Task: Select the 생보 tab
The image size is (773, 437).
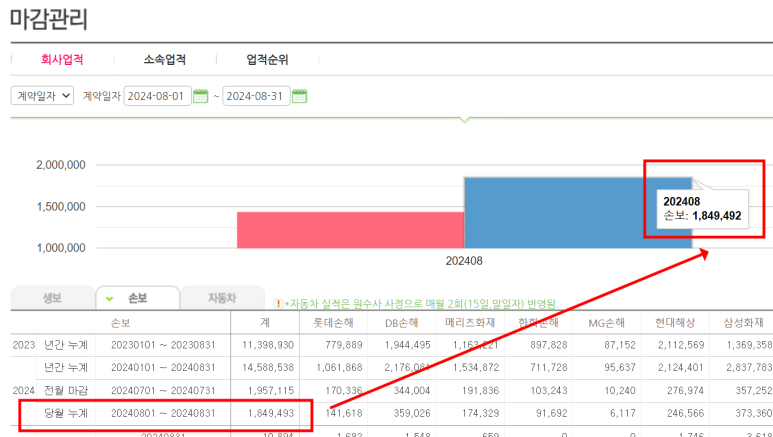Action: [x=52, y=298]
